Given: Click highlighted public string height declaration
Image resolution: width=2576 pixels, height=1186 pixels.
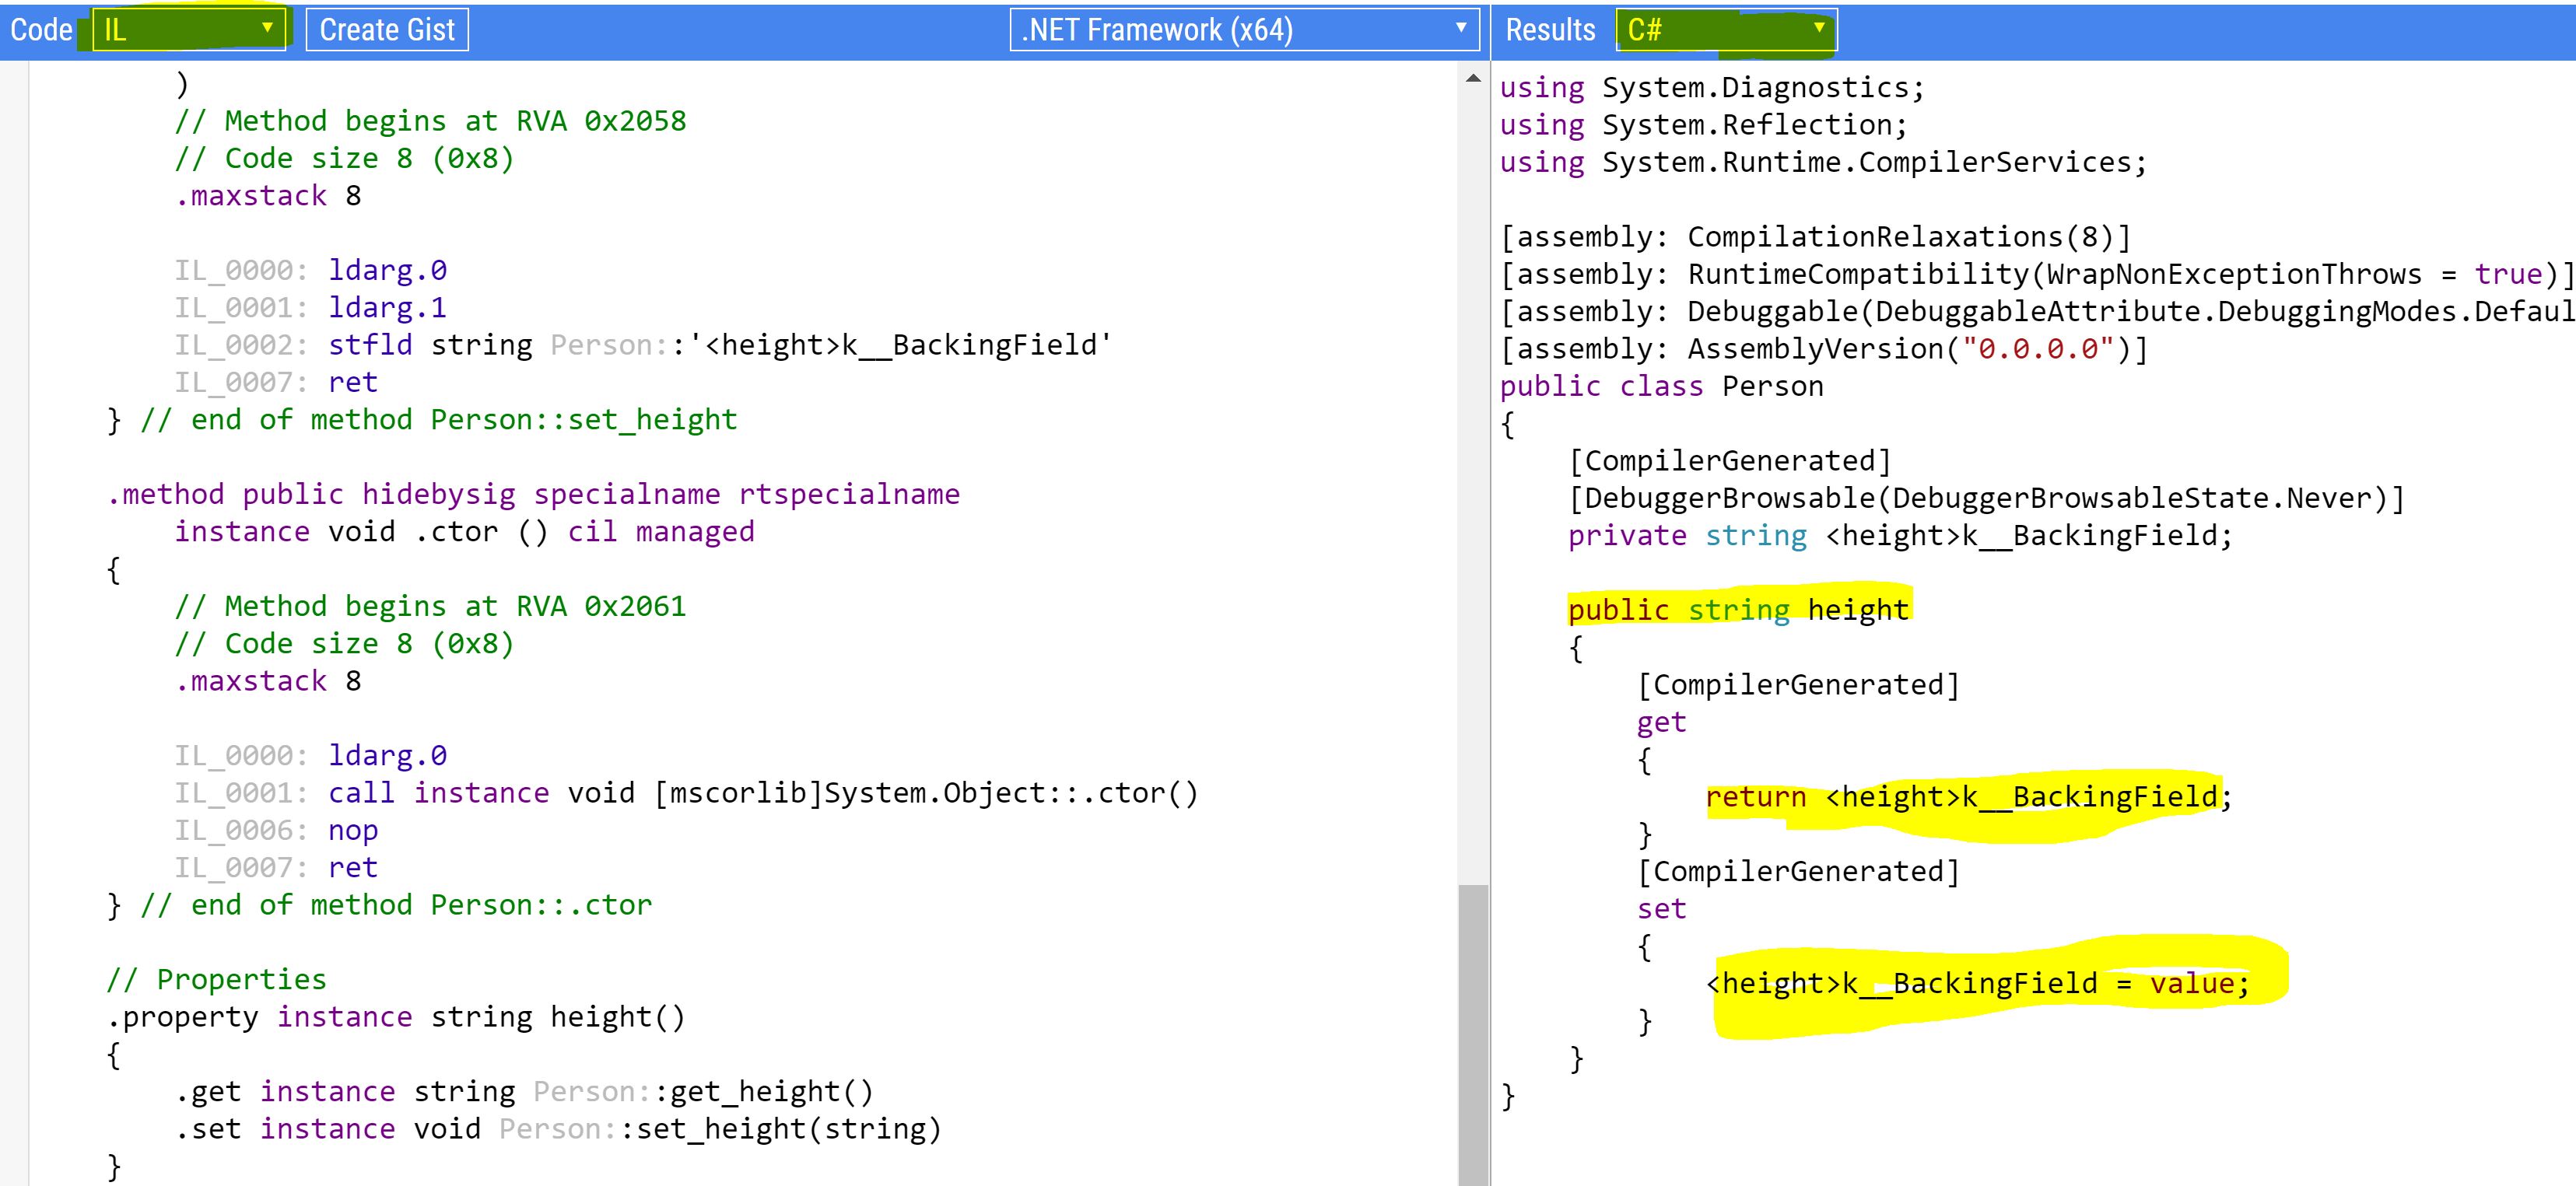Looking at the screenshot, I should [x=1738, y=609].
